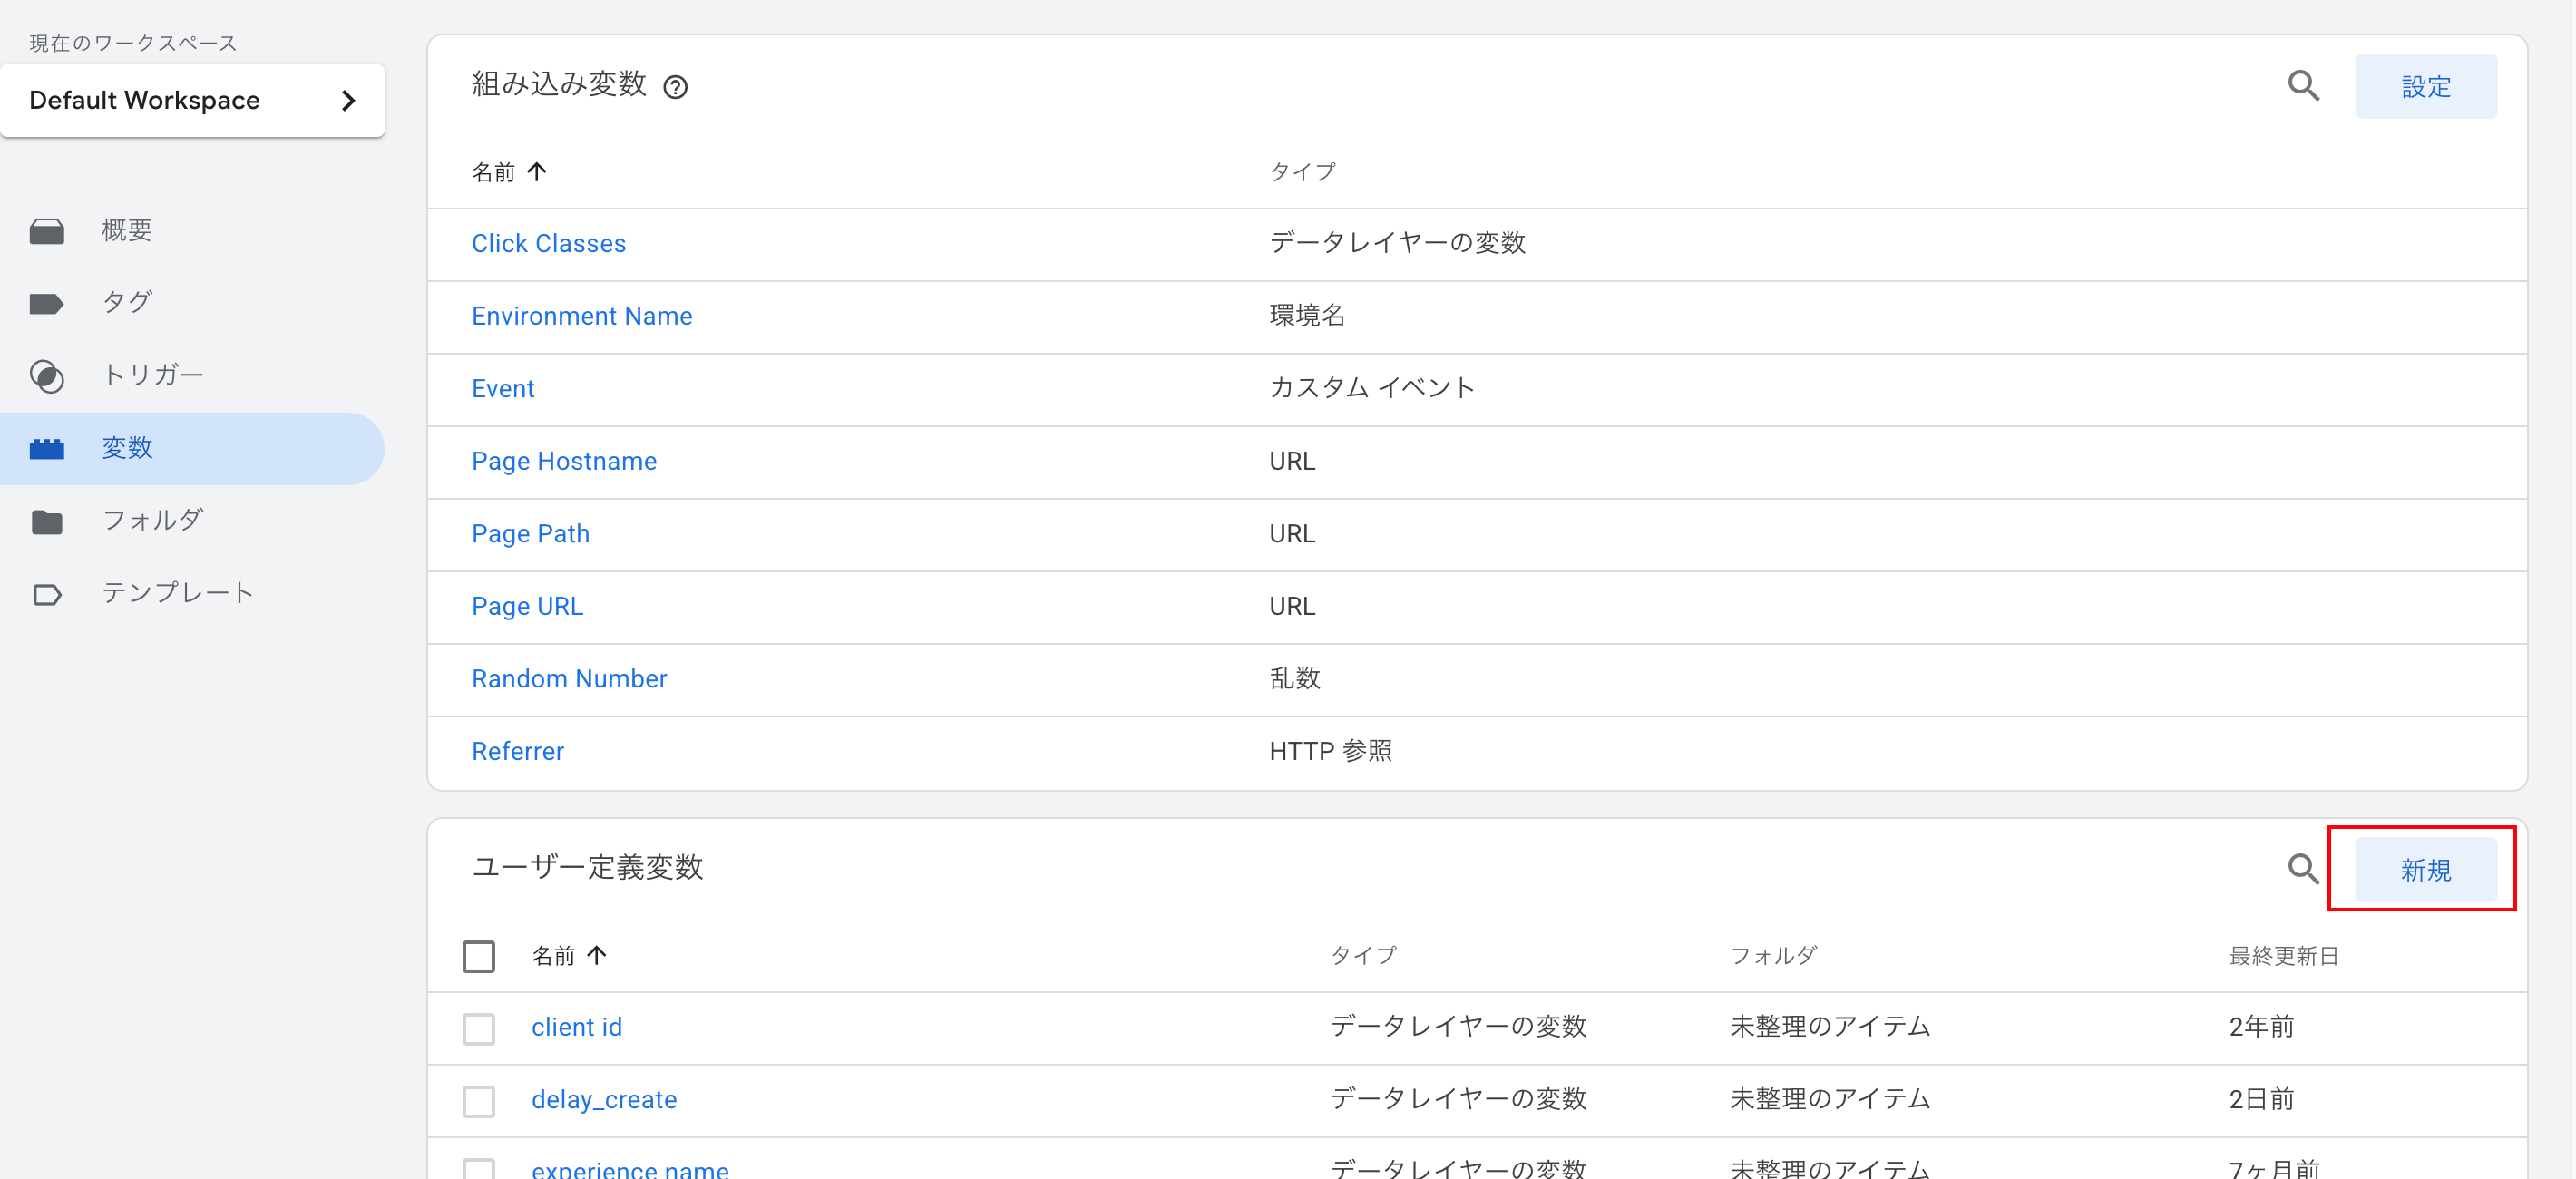Click the 新規 button to create variable
The width and height of the screenshot is (2576, 1179).
(2425, 870)
